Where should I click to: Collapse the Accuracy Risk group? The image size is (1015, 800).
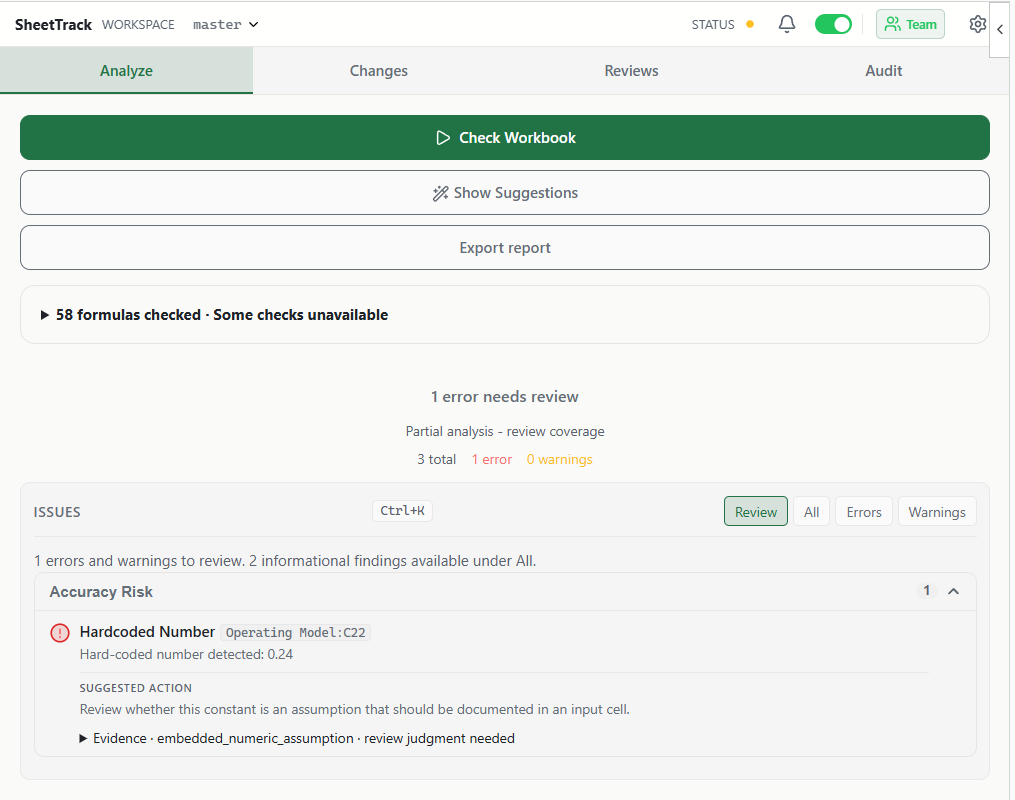coord(954,592)
